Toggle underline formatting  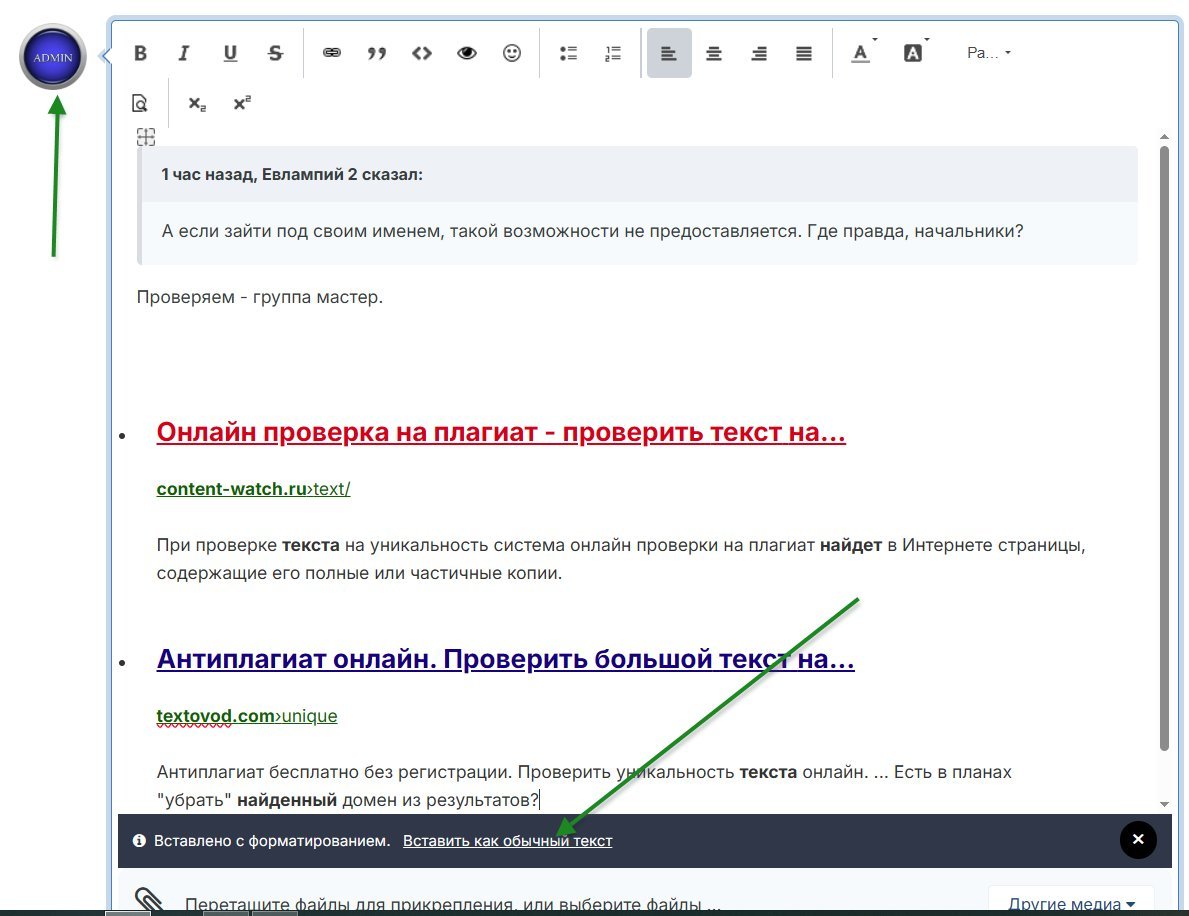tap(230, 53)
